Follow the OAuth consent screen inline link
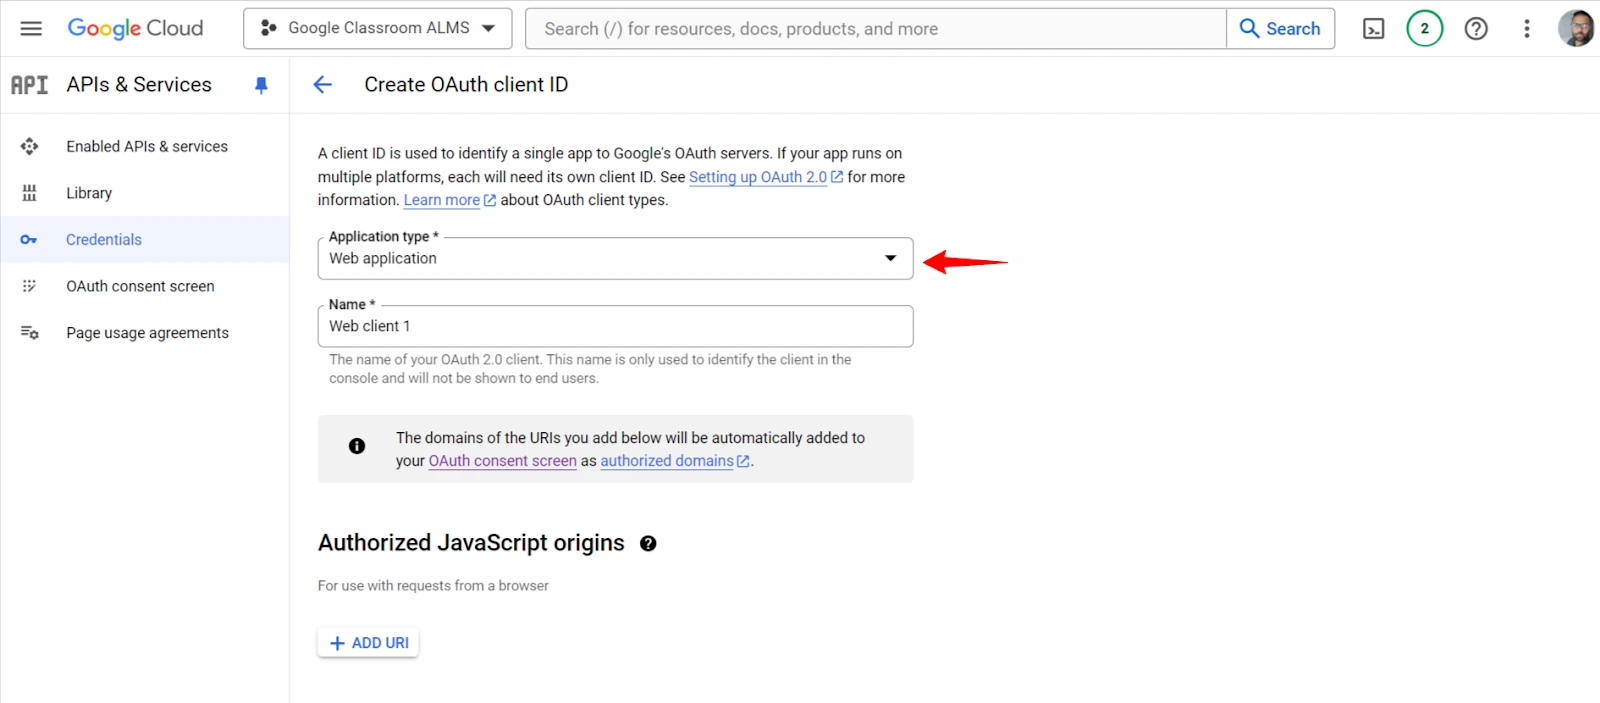Screen dimensions: 1600x703 click(x=502, y=461)
